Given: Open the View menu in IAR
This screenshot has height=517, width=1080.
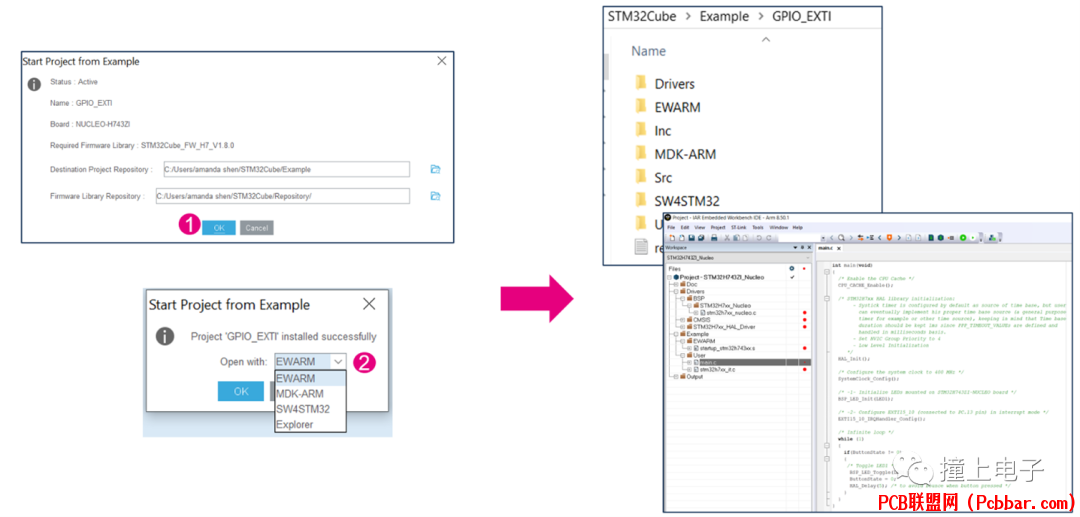Looking at the screenshot, I should coord(700,227).
